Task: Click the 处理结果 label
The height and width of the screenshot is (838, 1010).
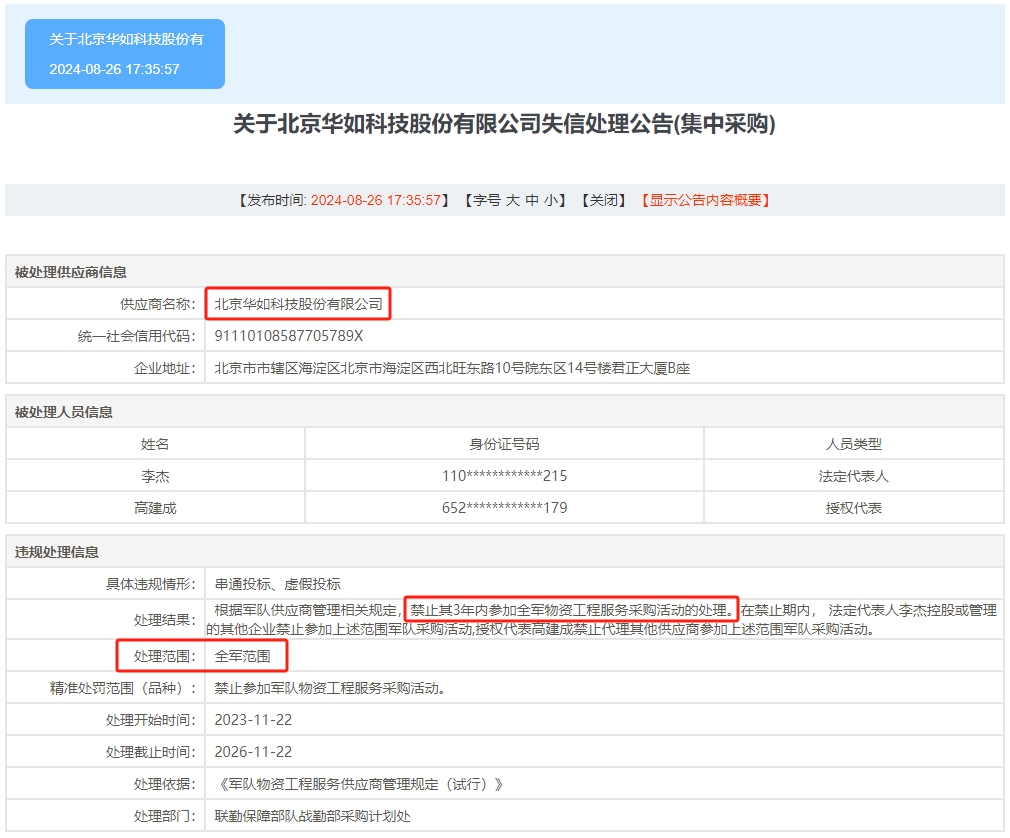Action: (164, 620)
